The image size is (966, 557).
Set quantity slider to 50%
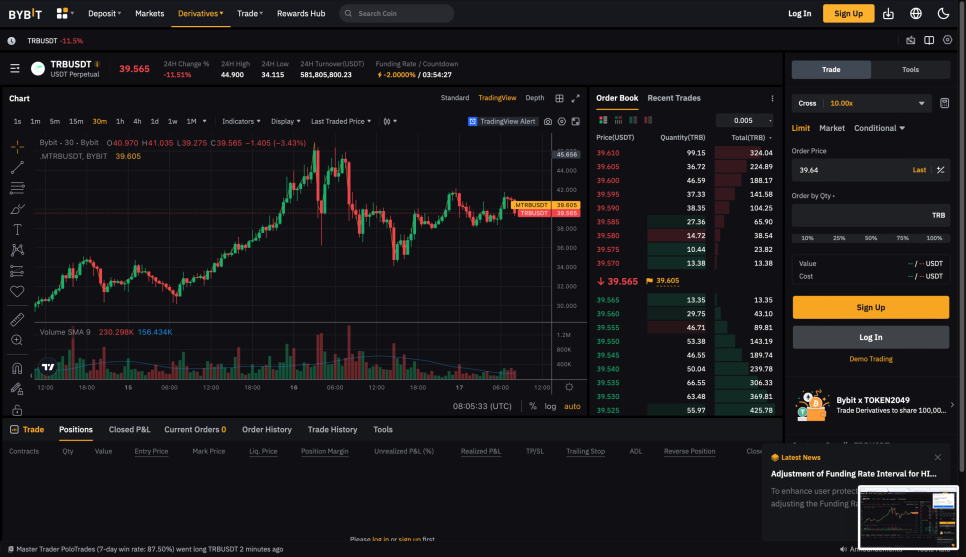pyautogui.click(x=871, y=238)
